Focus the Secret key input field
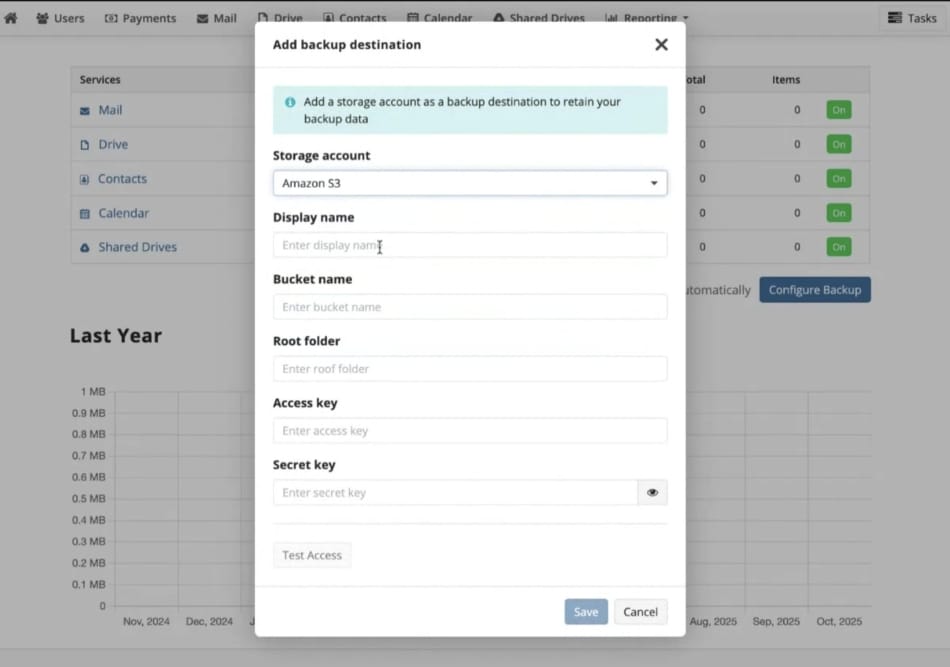 pyautogui.click(x=456, y=493)
